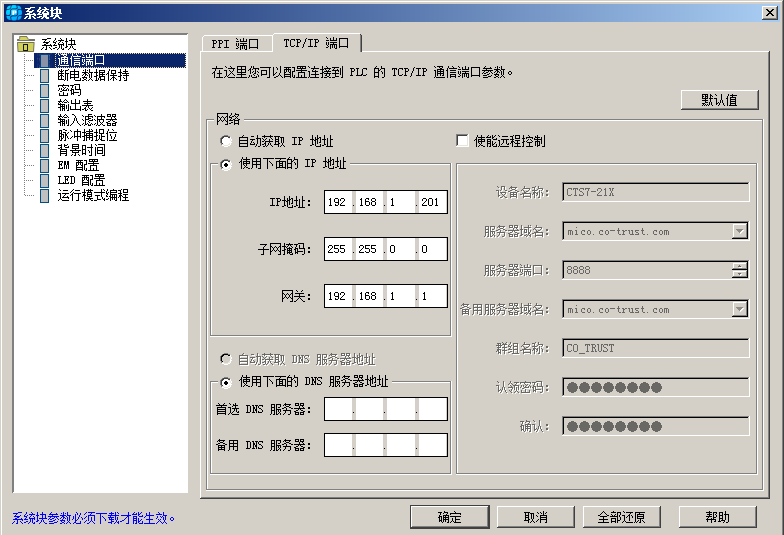Switch to the TCP/IP 端口 tab

(316, 44)
